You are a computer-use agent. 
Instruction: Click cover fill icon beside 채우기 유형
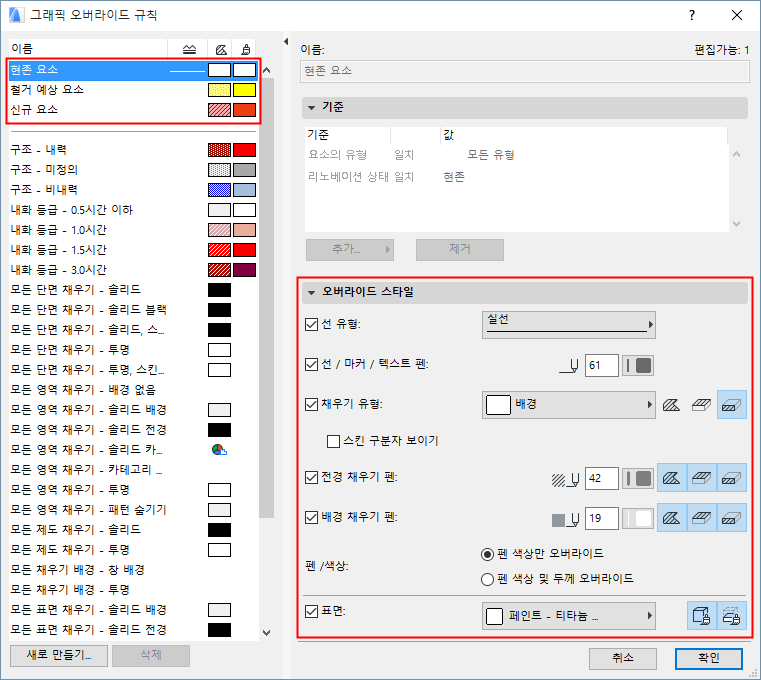[701, 404]
